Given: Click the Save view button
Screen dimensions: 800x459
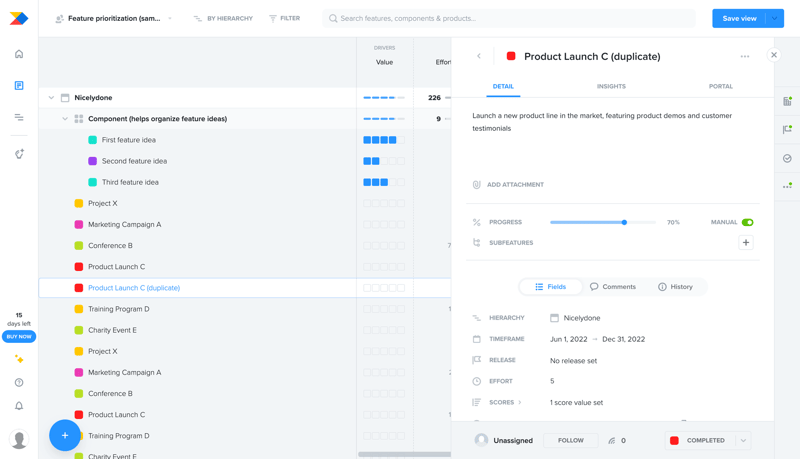Looking at the screenshot, I should pos(739,18).
